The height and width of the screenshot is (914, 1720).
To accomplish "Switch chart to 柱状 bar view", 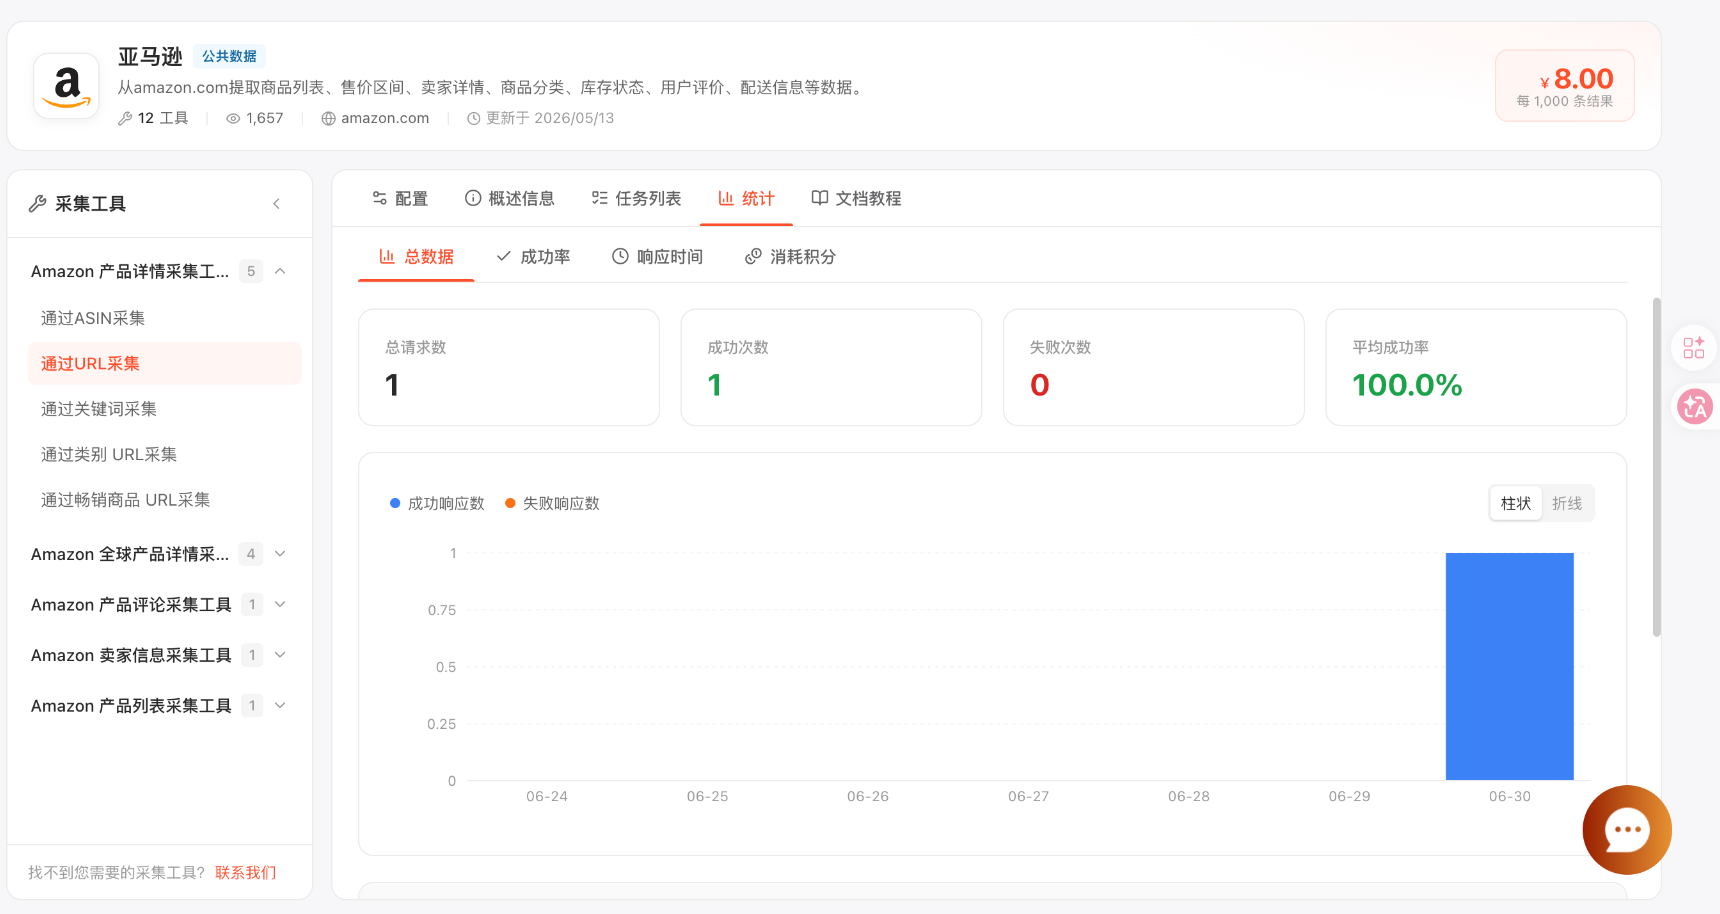I will coord(1516,503).
